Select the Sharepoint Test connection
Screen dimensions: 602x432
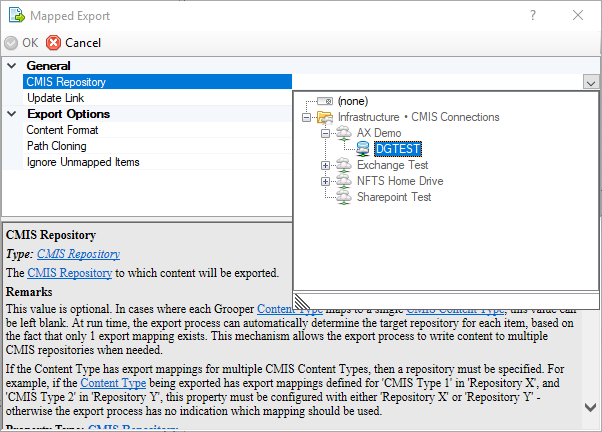click(x=394, y=197)
